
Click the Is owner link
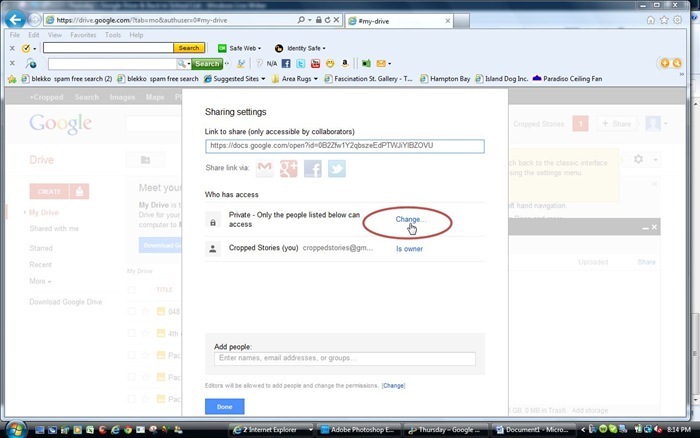click(x=409, y=249)
